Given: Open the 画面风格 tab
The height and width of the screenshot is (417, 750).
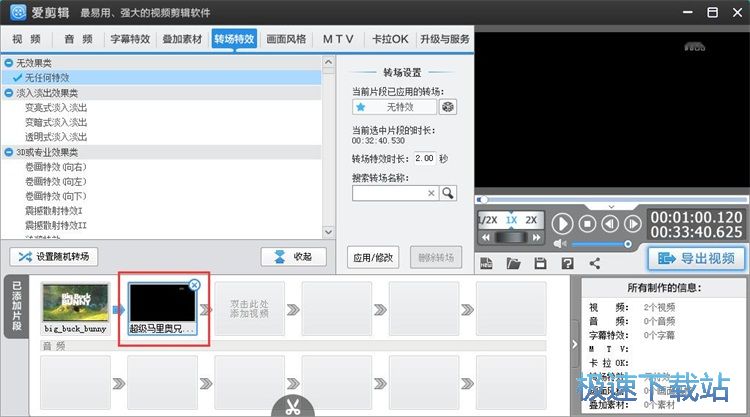Looking at the screenshot, I should [286, 39].
